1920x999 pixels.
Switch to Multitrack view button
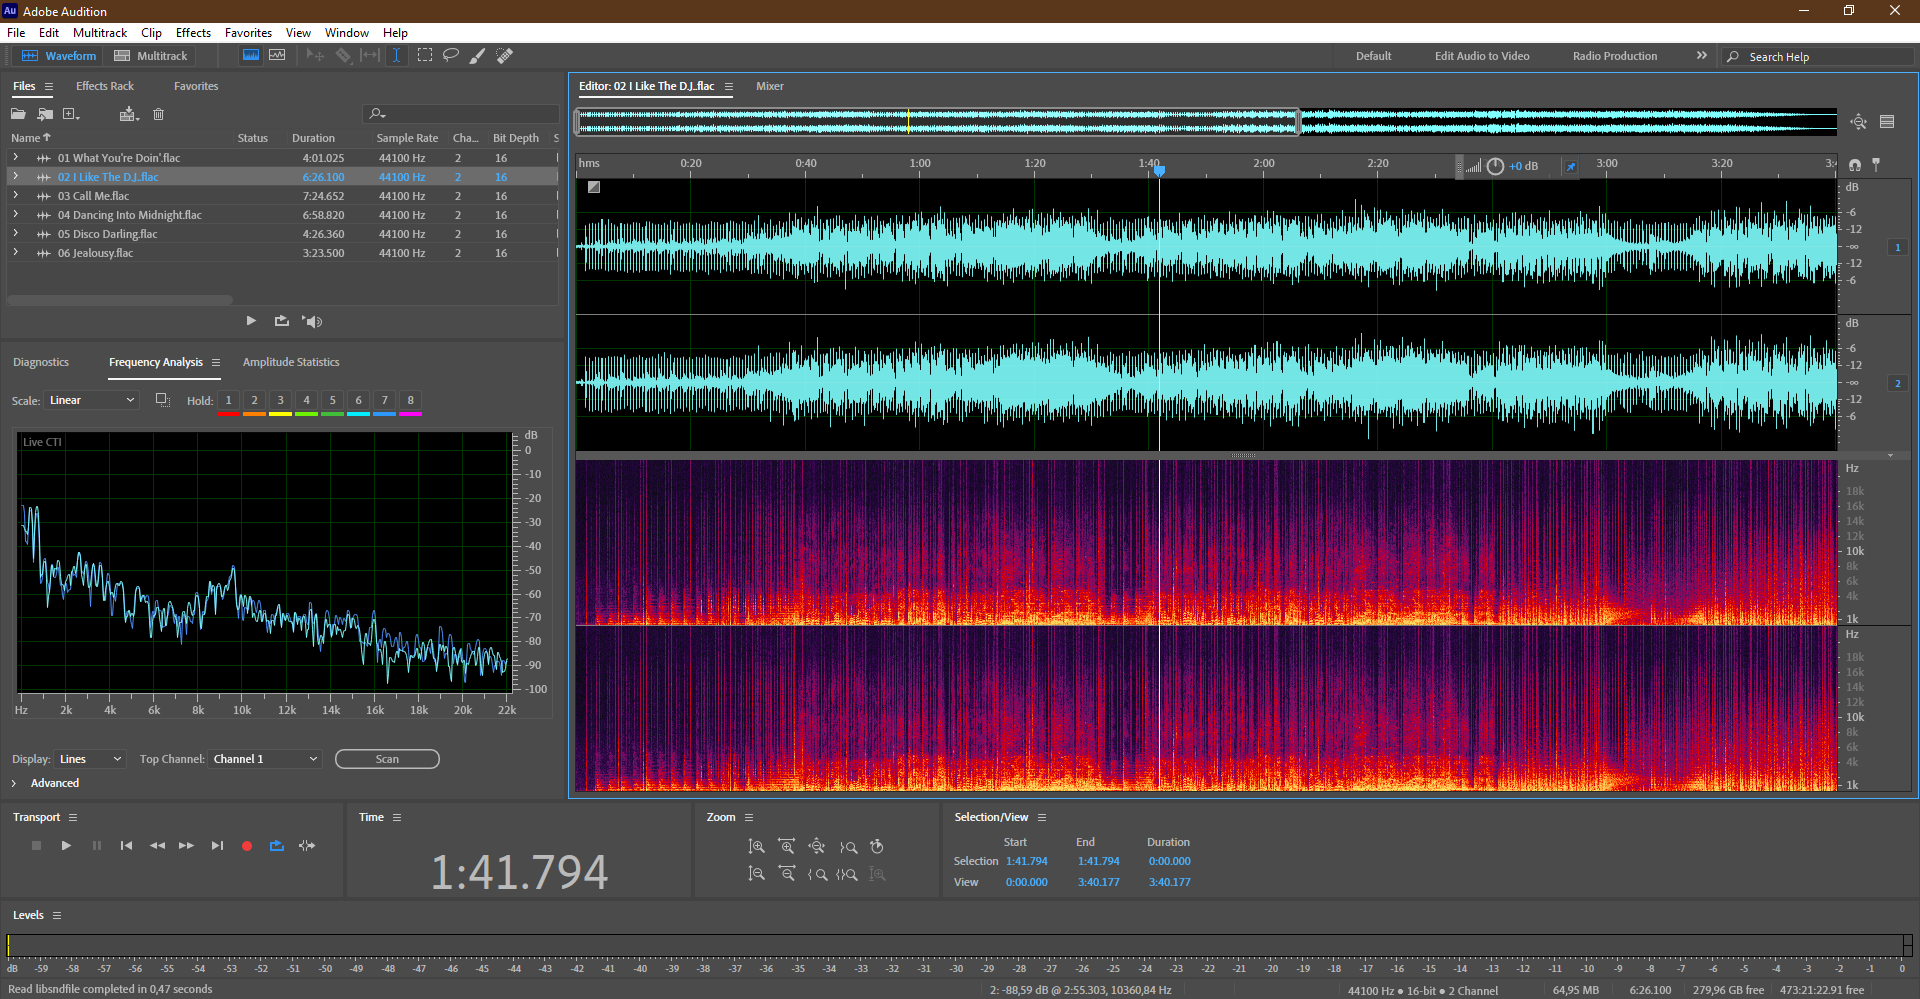point(151,56)
